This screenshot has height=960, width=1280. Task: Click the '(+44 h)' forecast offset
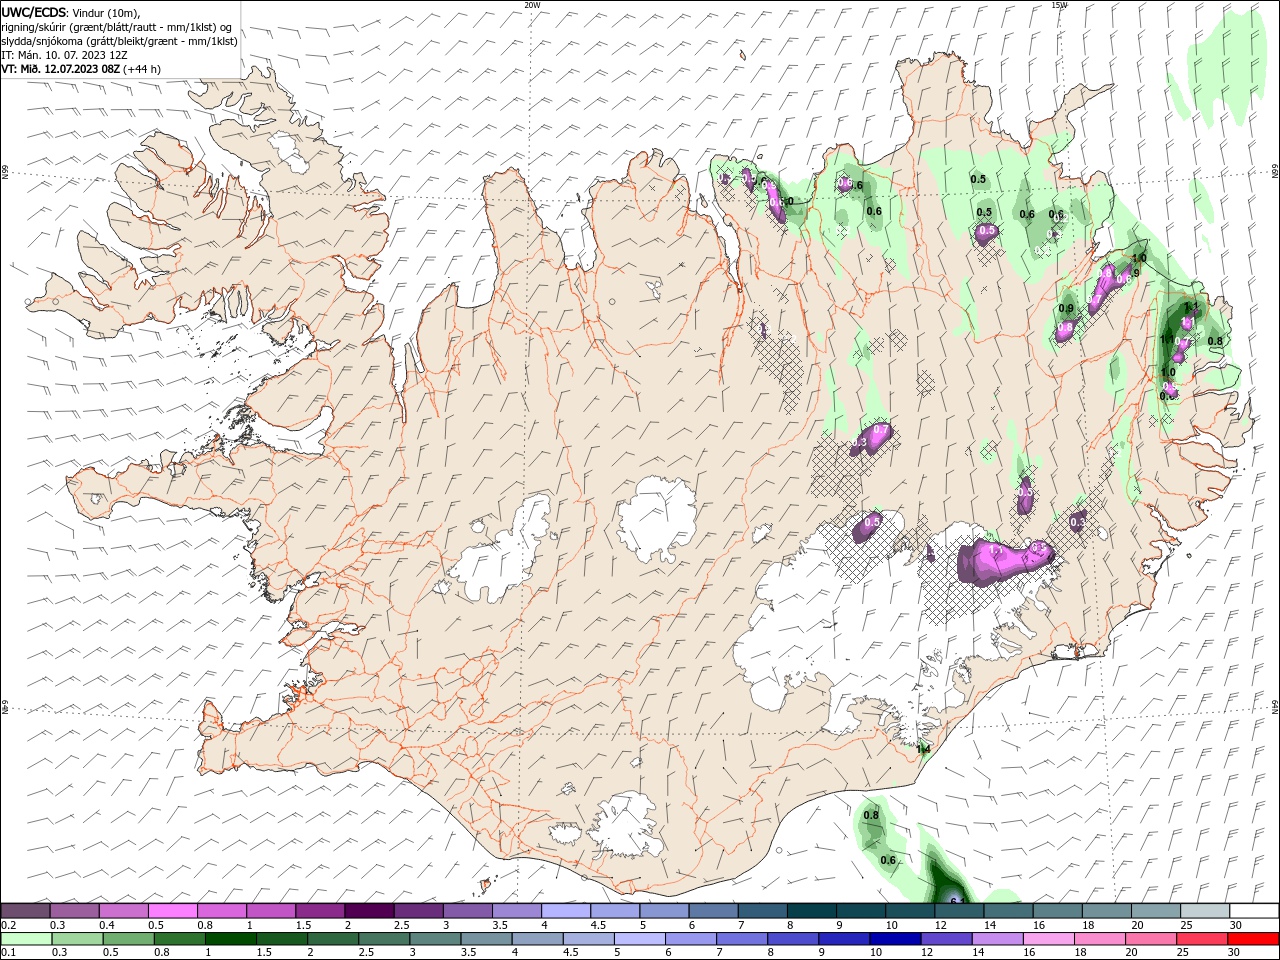click(x=143, y=69)
